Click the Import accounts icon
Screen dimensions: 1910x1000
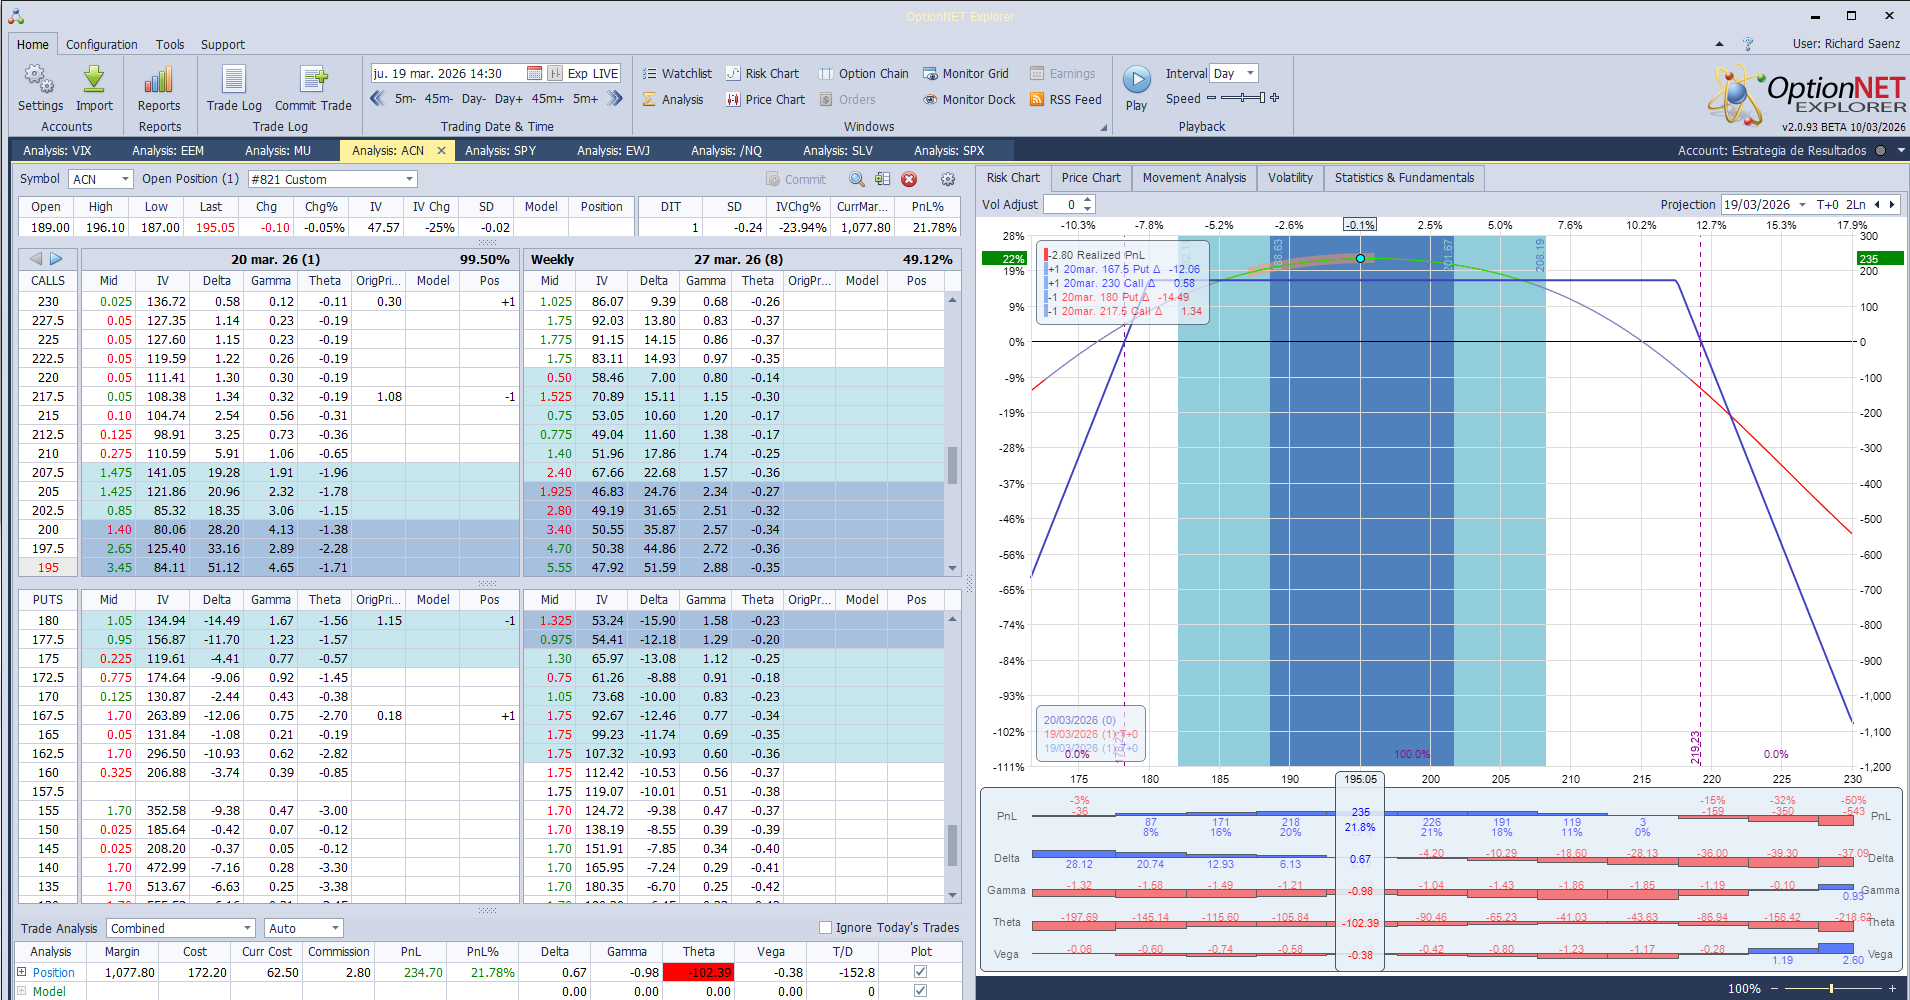94,88
